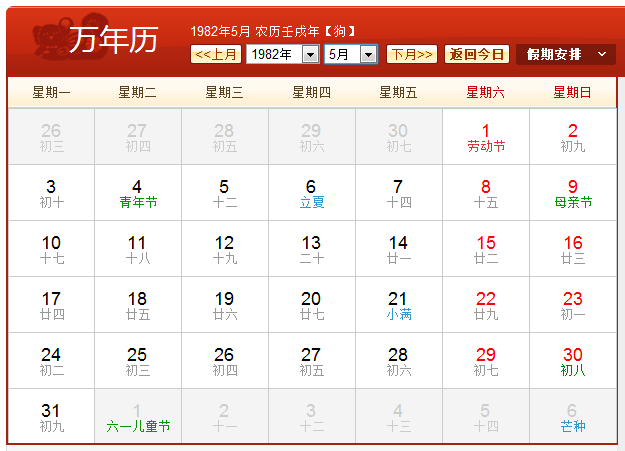
Task: Select May 28 初六 cell
Action: pos(399,360)
